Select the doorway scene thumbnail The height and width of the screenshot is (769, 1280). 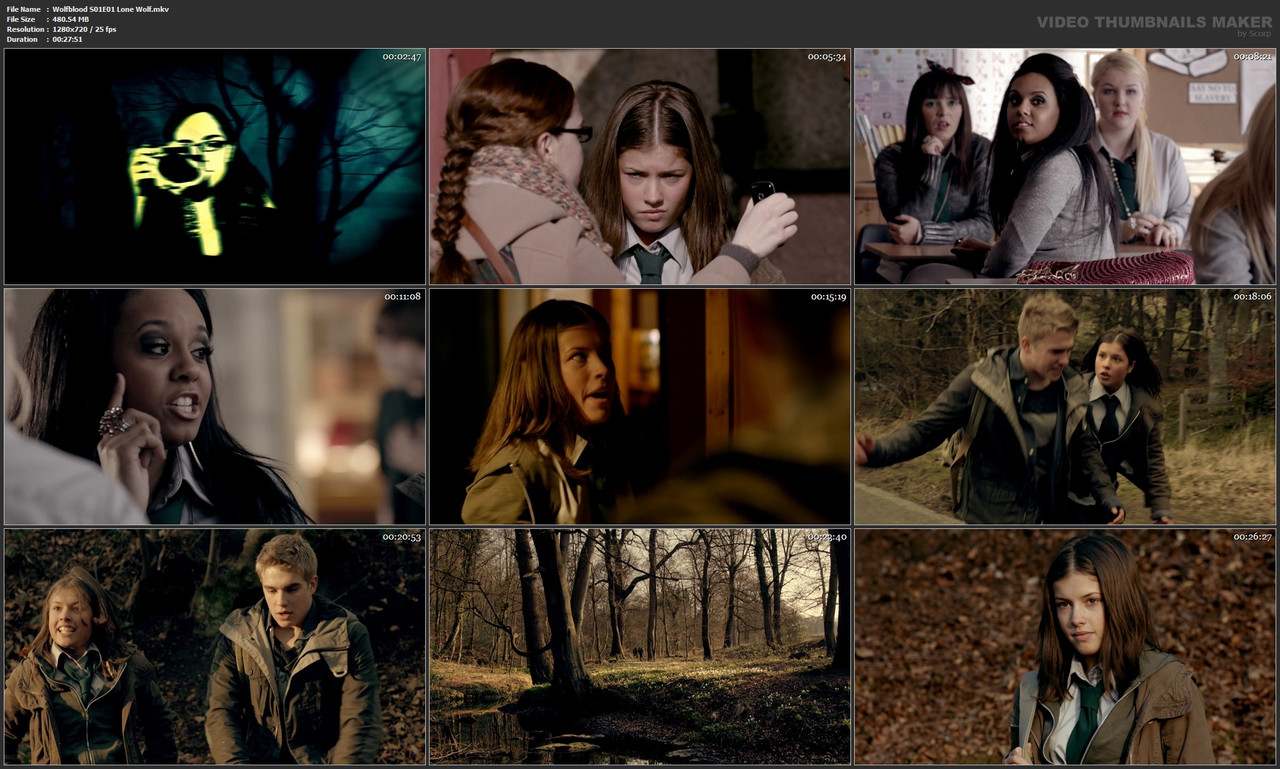[639, 406]
